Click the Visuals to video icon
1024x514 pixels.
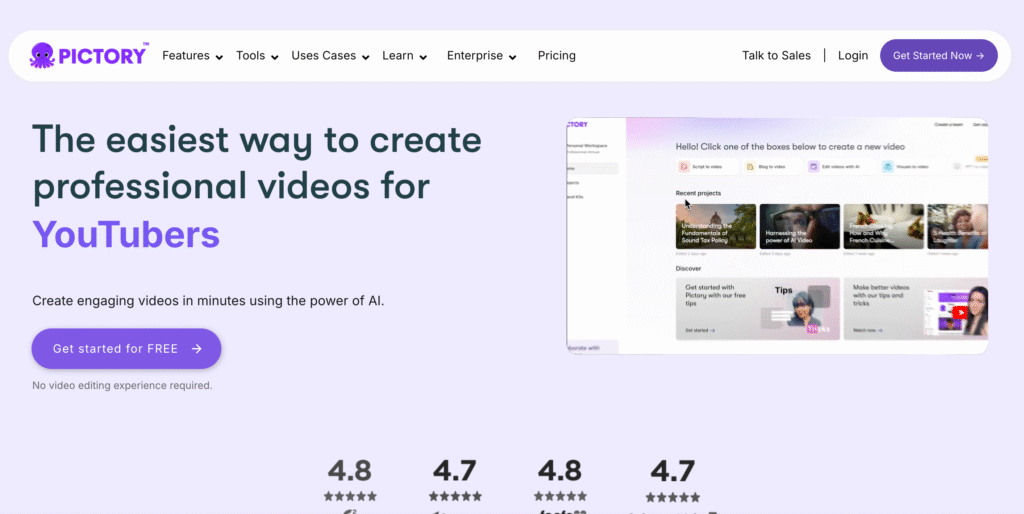[x=887, y=167]
